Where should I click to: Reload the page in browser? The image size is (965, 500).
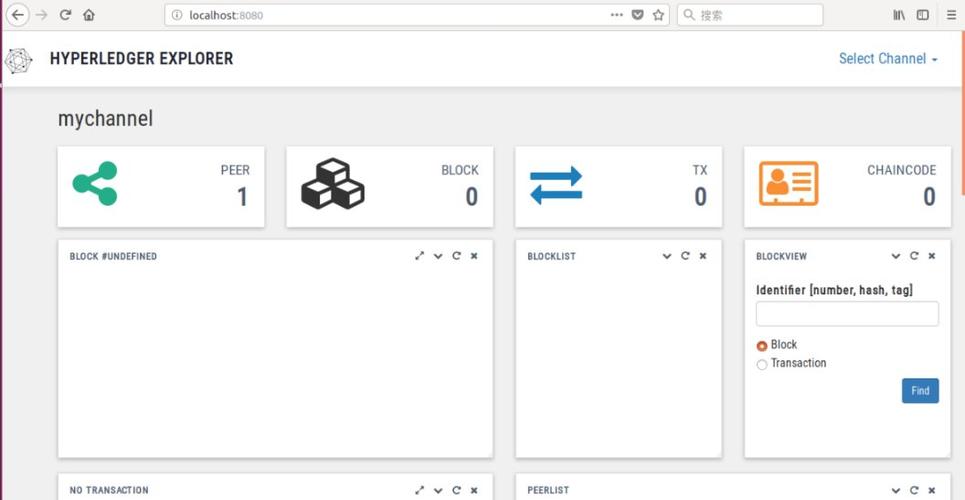pyautogui.click(x=66, y=15)
